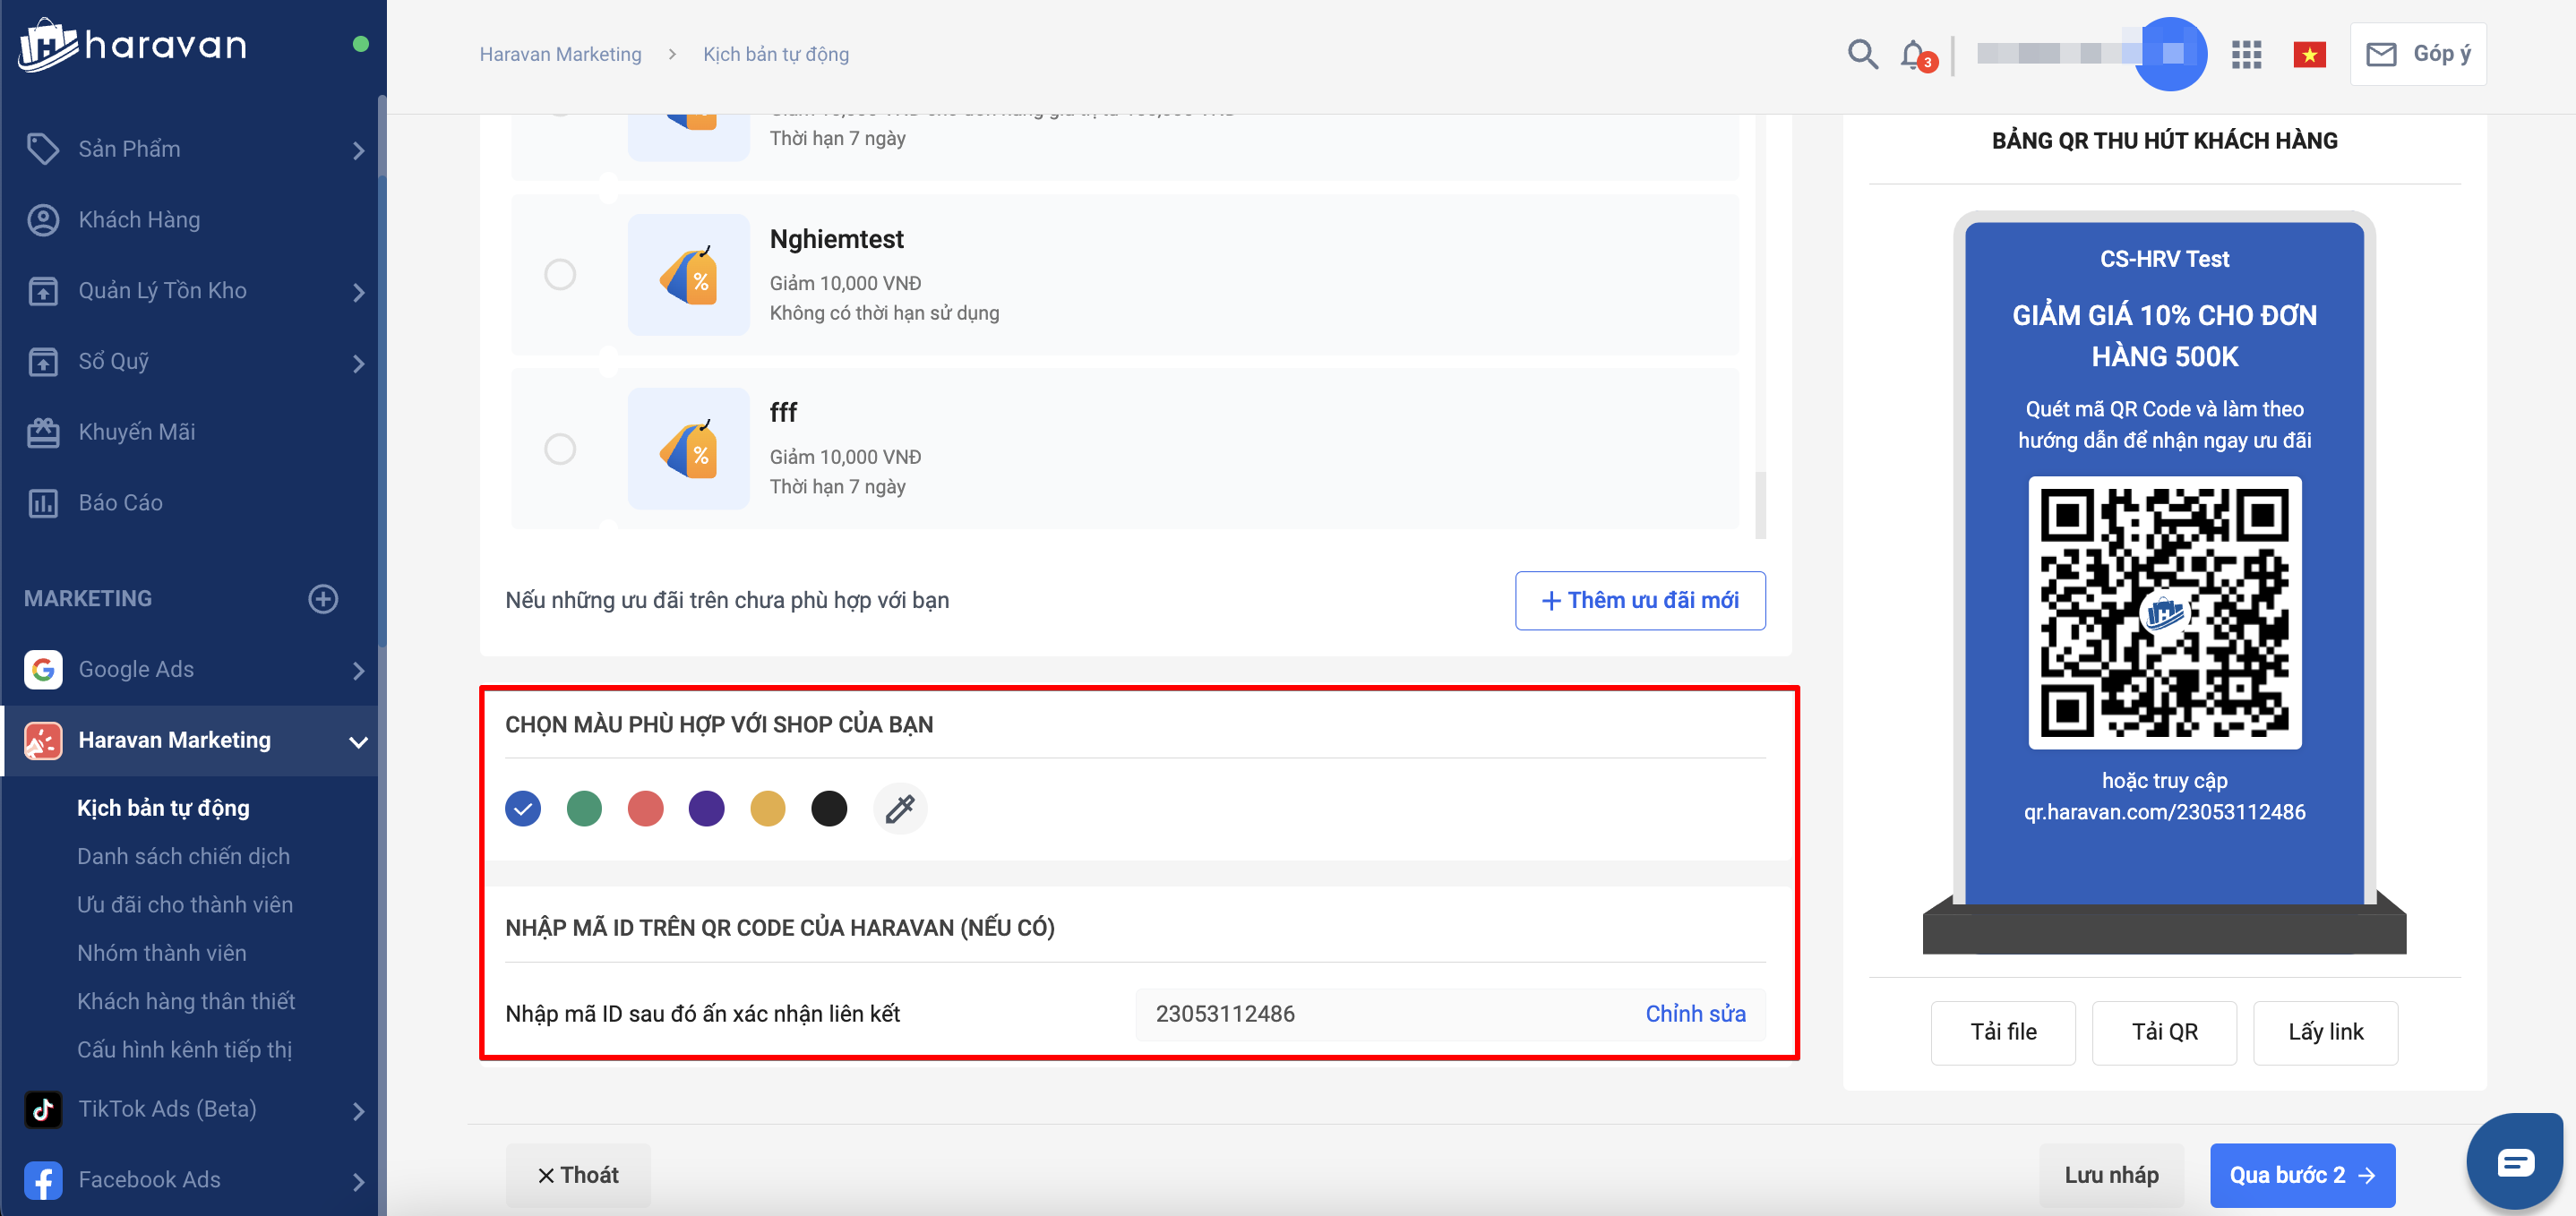The height and width of the screenshot is (1216, 2576).
Task: Click the QR code image
Action: pos(2164,612)
